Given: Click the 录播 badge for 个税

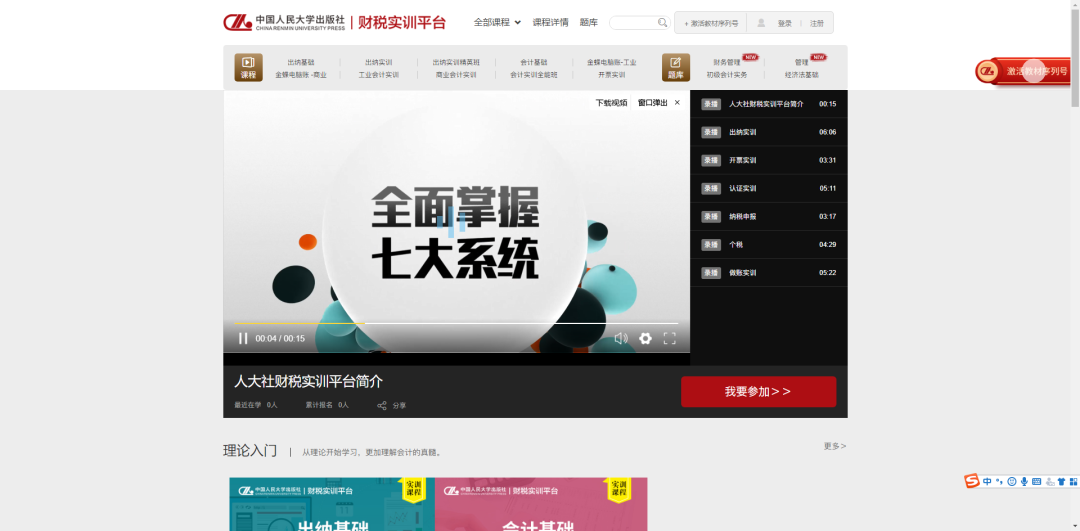Looking at the screenshot, I should point(711,244).
